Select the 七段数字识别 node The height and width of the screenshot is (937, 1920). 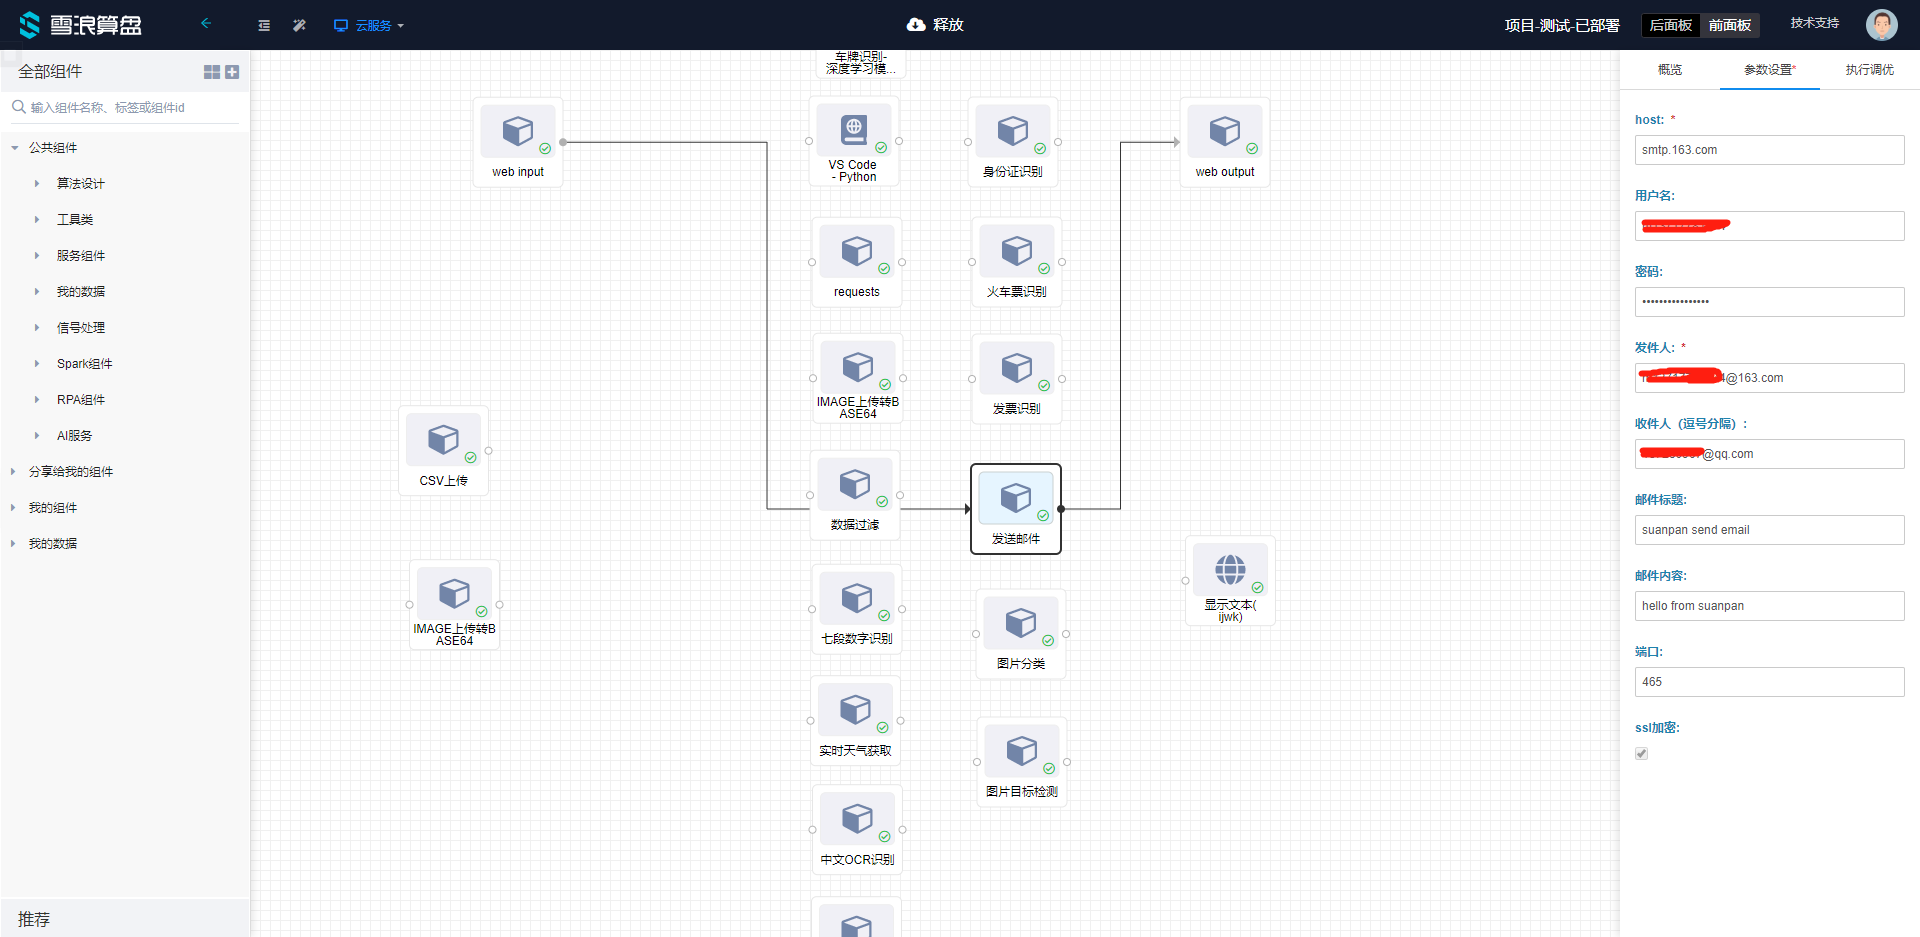[x=857, y=609]
